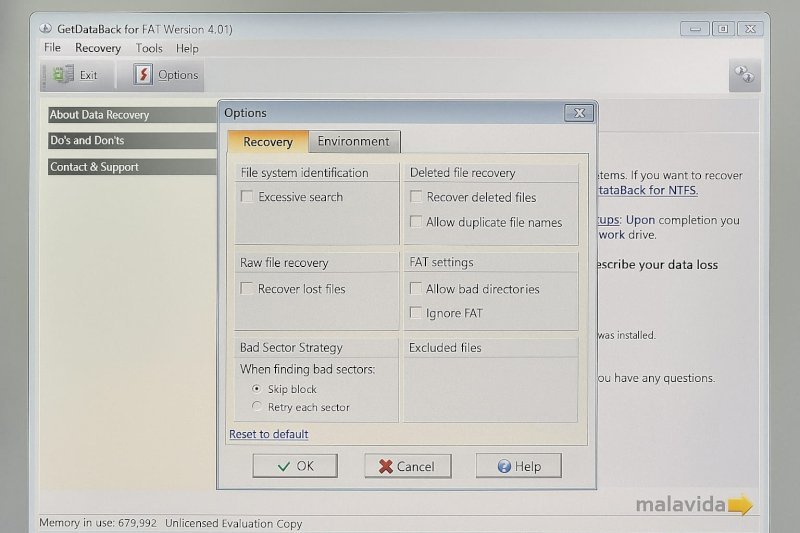Toggle Allow duplicate file names
The width and height of the screenshot is (800, 533).
pyautogui.click(x=416, y=223)
